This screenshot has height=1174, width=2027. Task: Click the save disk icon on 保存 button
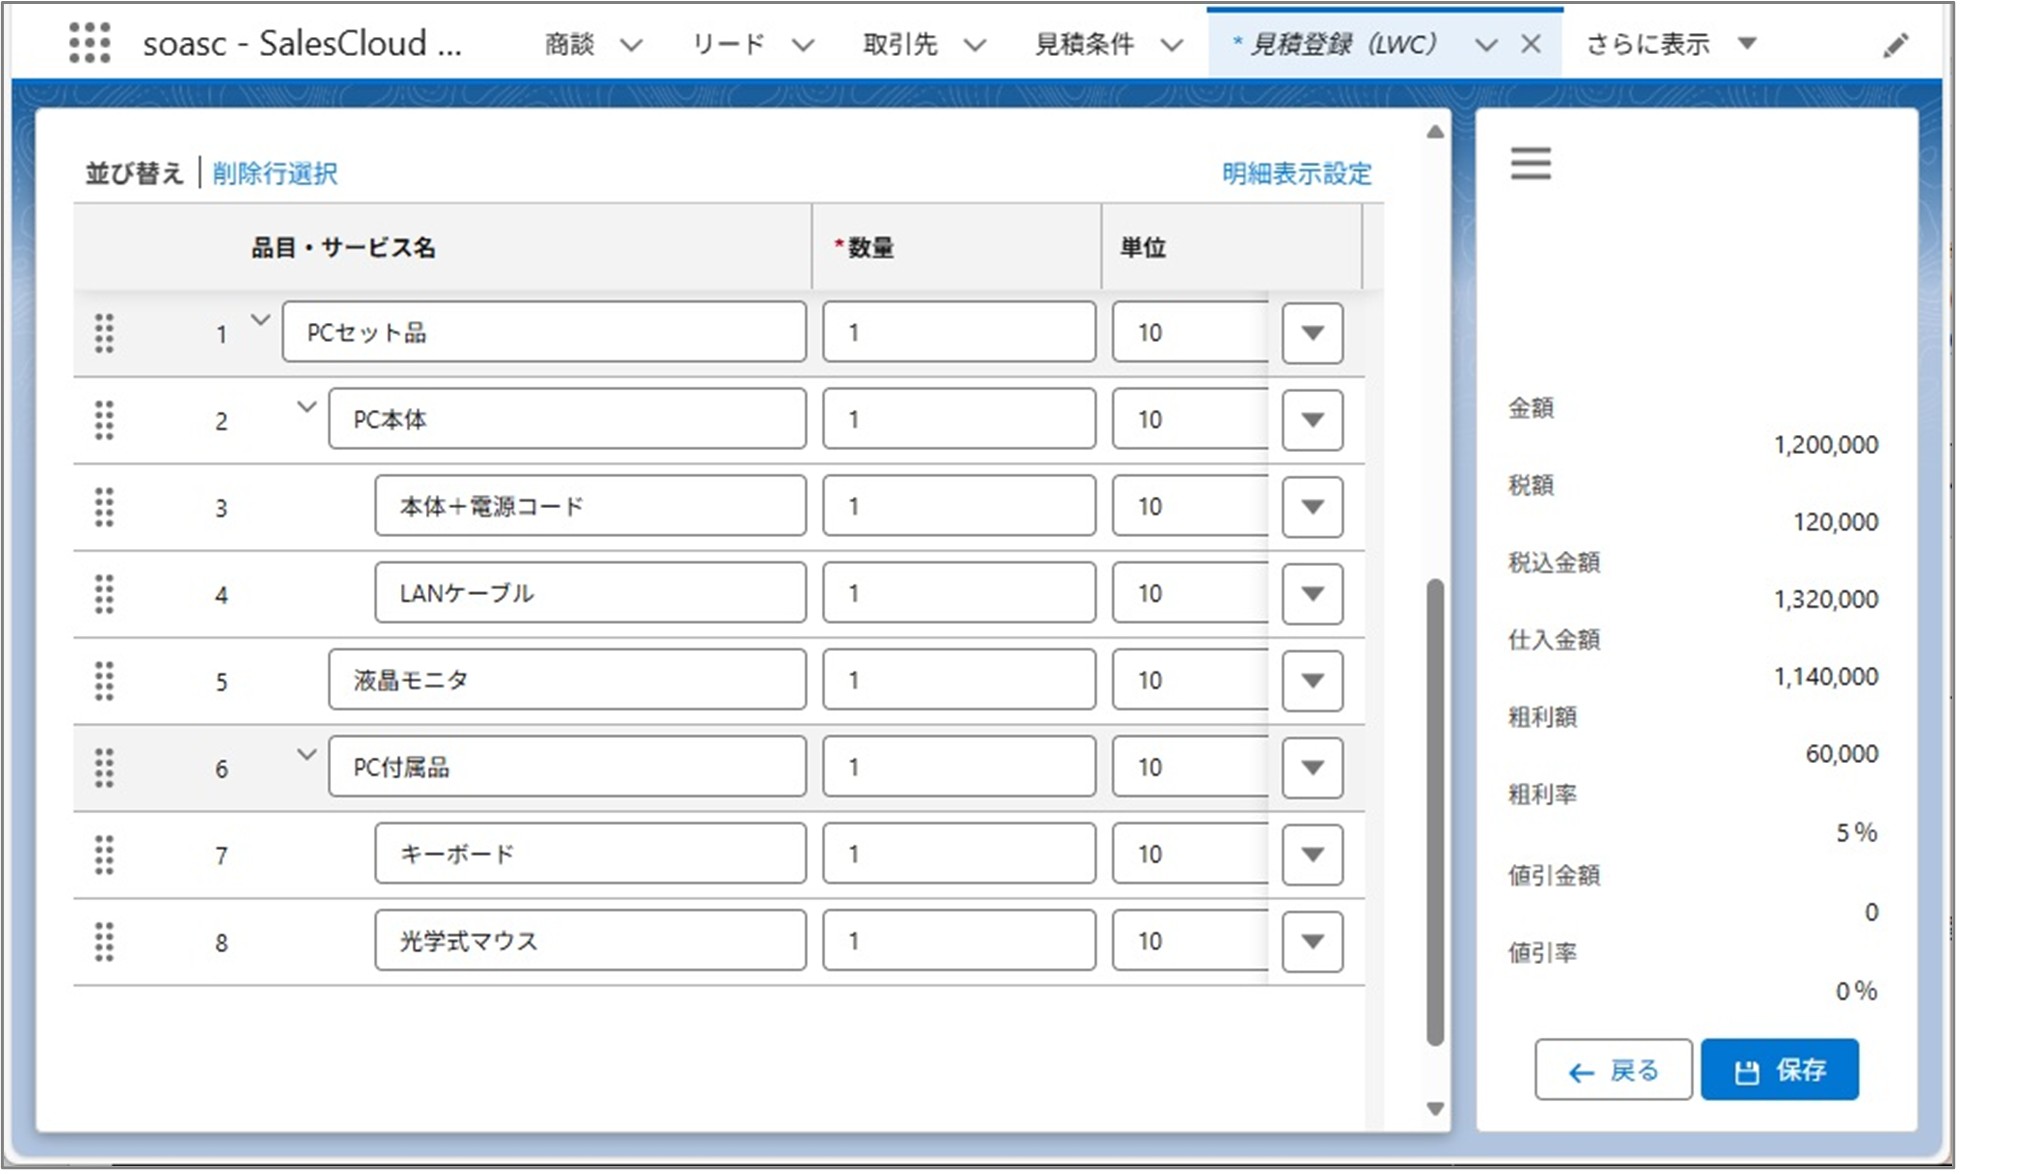(x=1745, y=1069)
